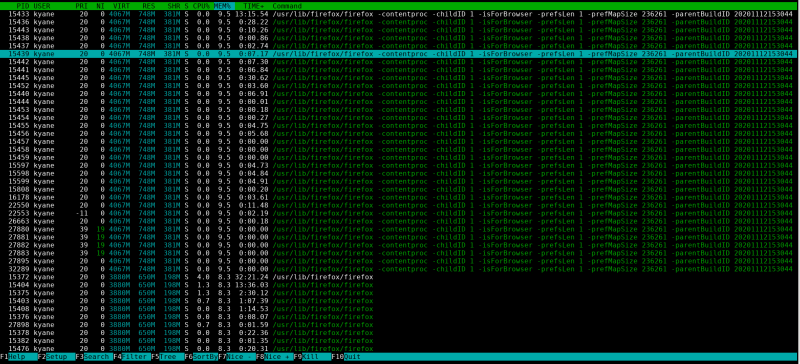This screenshot has height=364, width=800.
Task: Select process row with PID 27880
Action: click(400, 229)
